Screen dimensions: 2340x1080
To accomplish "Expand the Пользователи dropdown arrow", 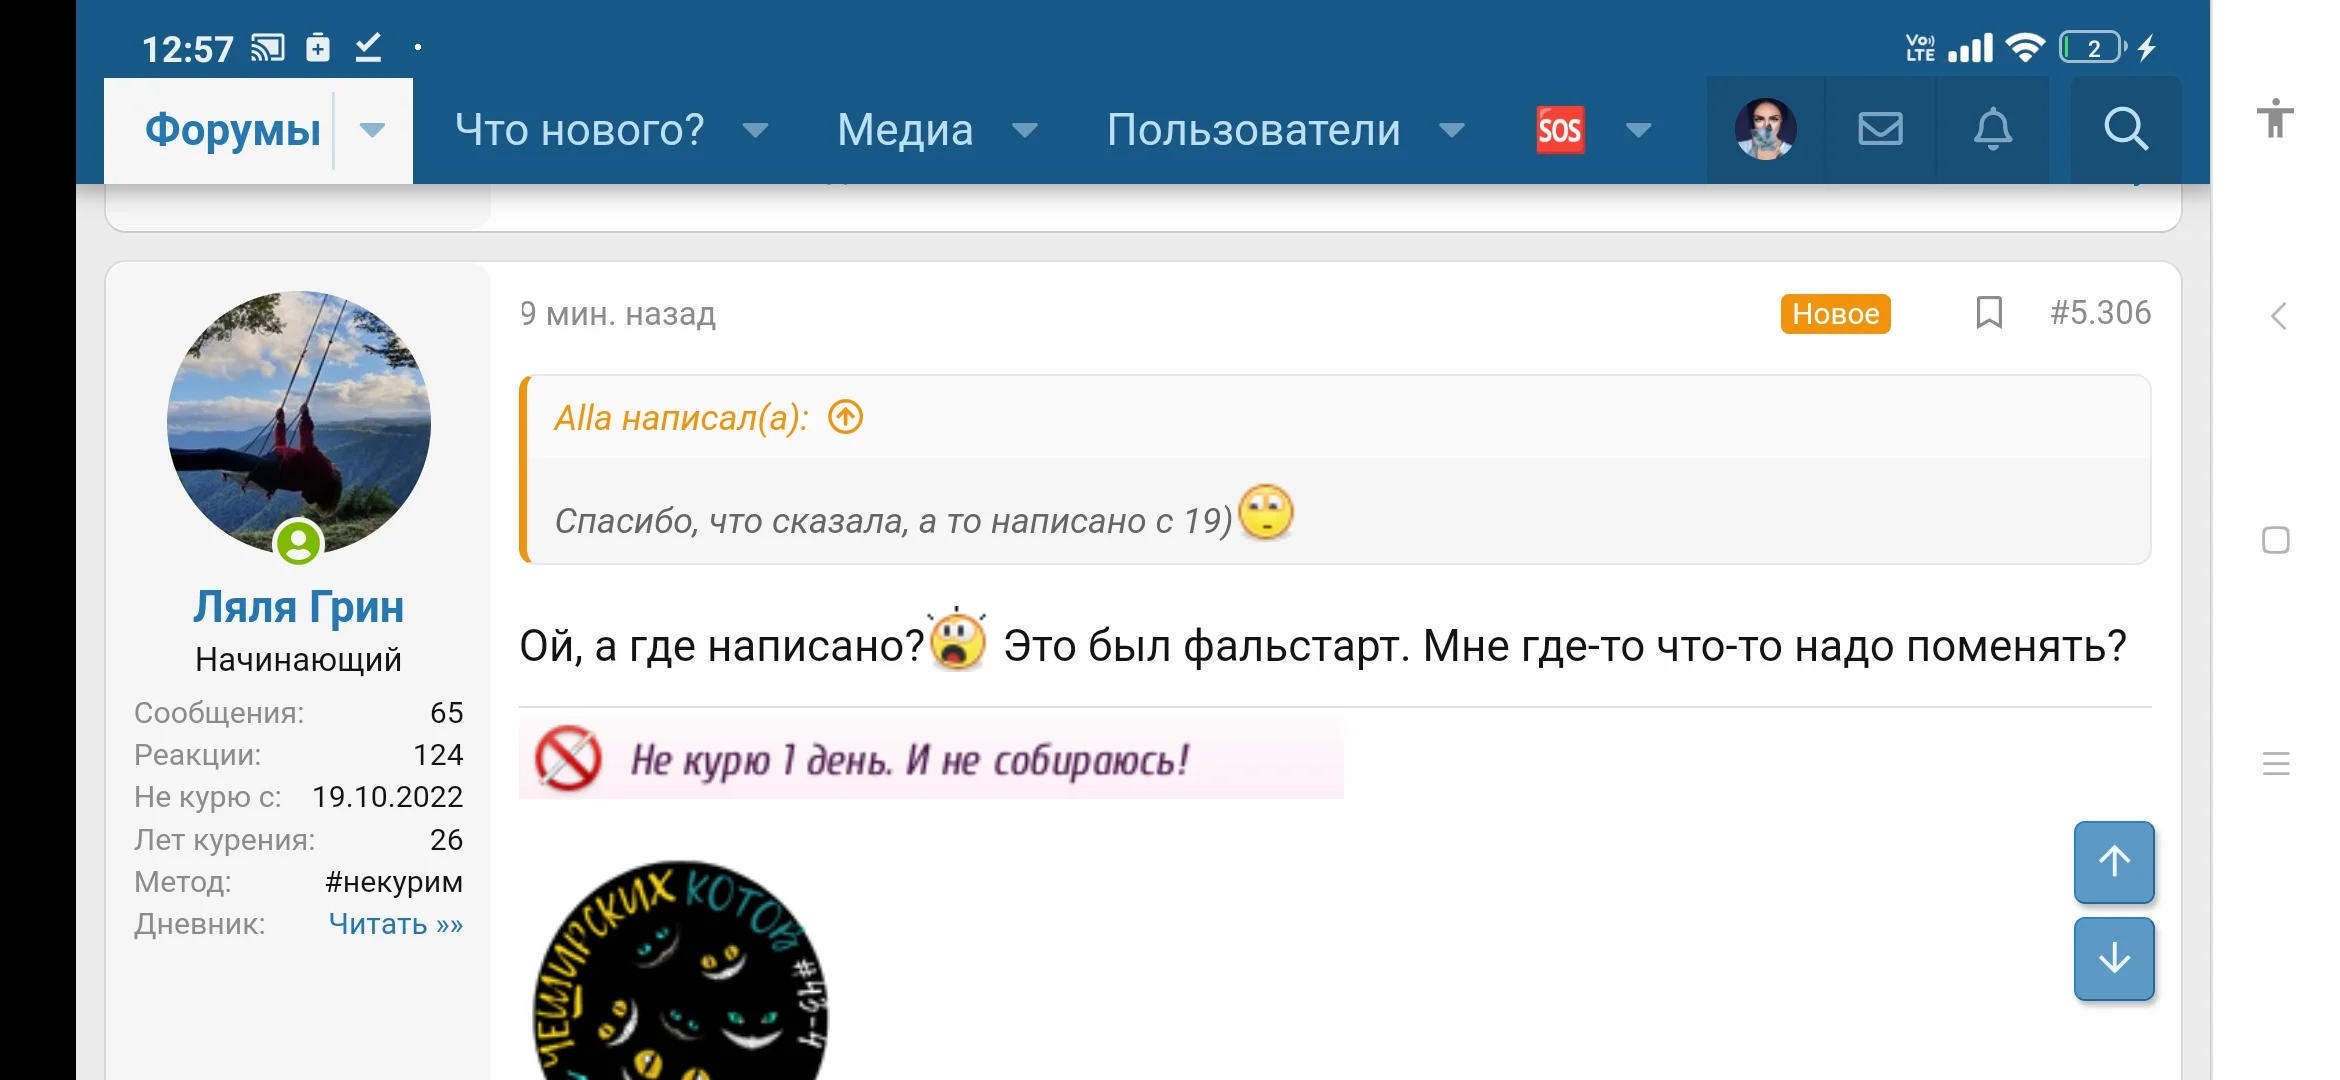I will (x=1452, y=131).
